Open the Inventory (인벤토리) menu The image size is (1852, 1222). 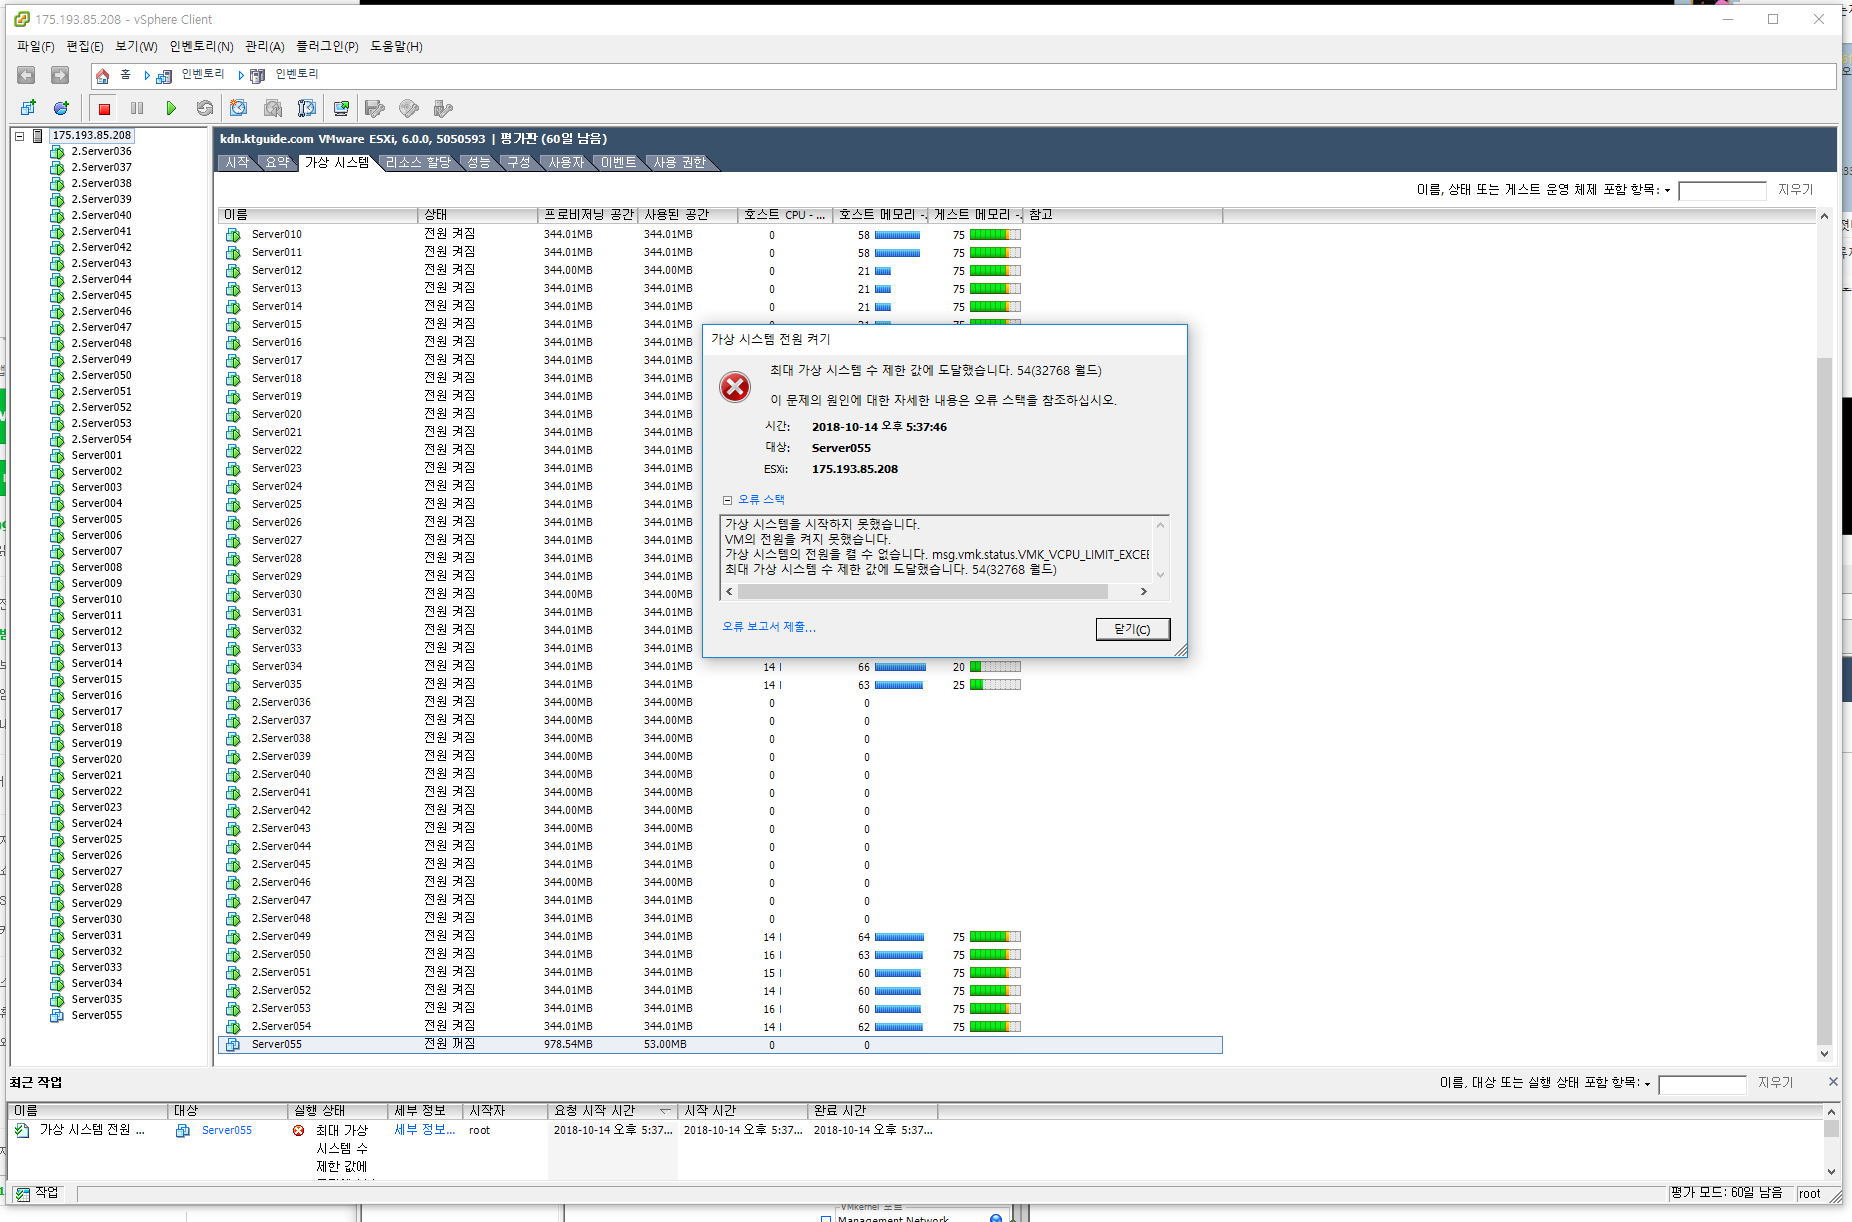click(x=201, y=47)
